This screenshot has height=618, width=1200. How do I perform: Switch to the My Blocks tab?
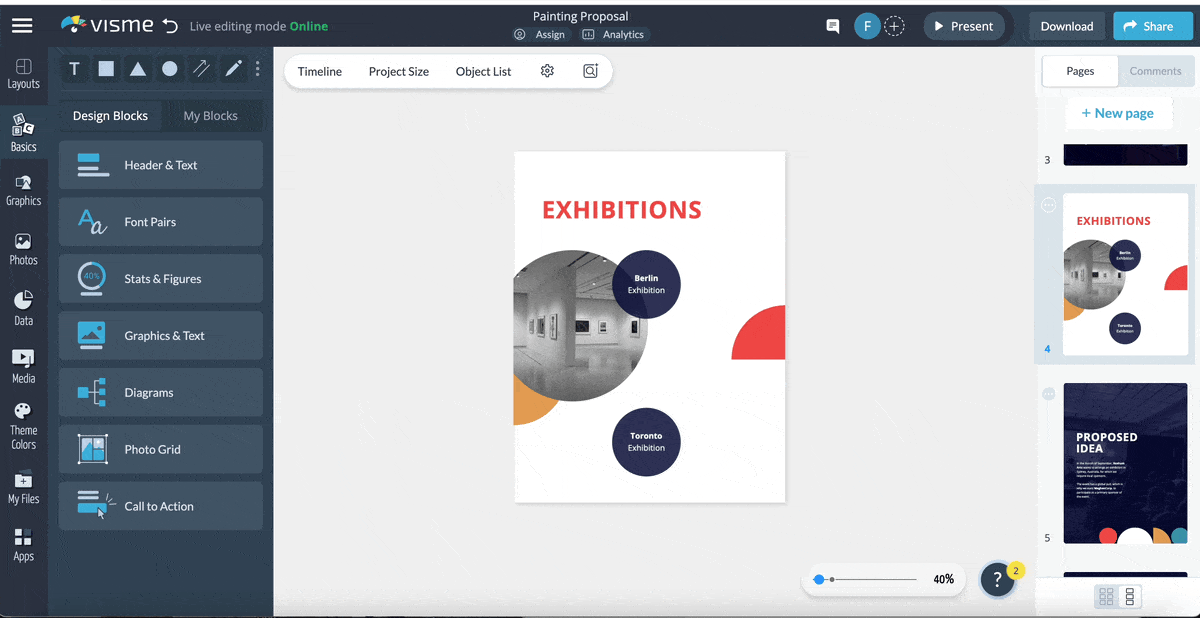(211, 115)
